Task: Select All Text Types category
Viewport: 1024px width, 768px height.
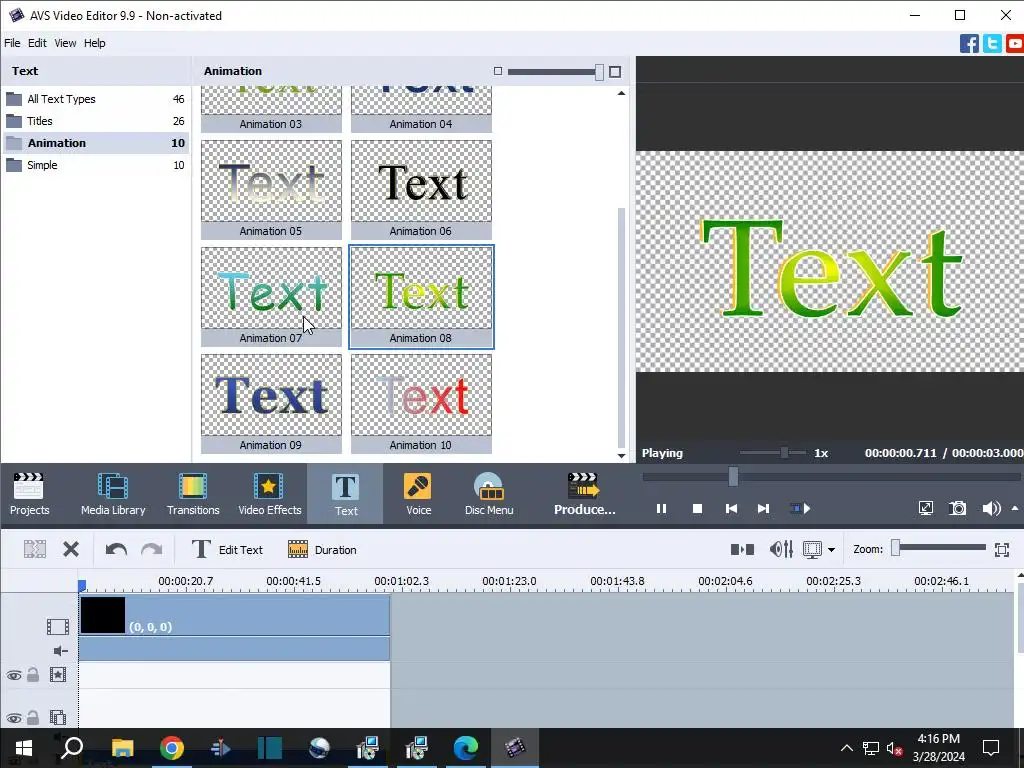Action: (x=95, y=99)
